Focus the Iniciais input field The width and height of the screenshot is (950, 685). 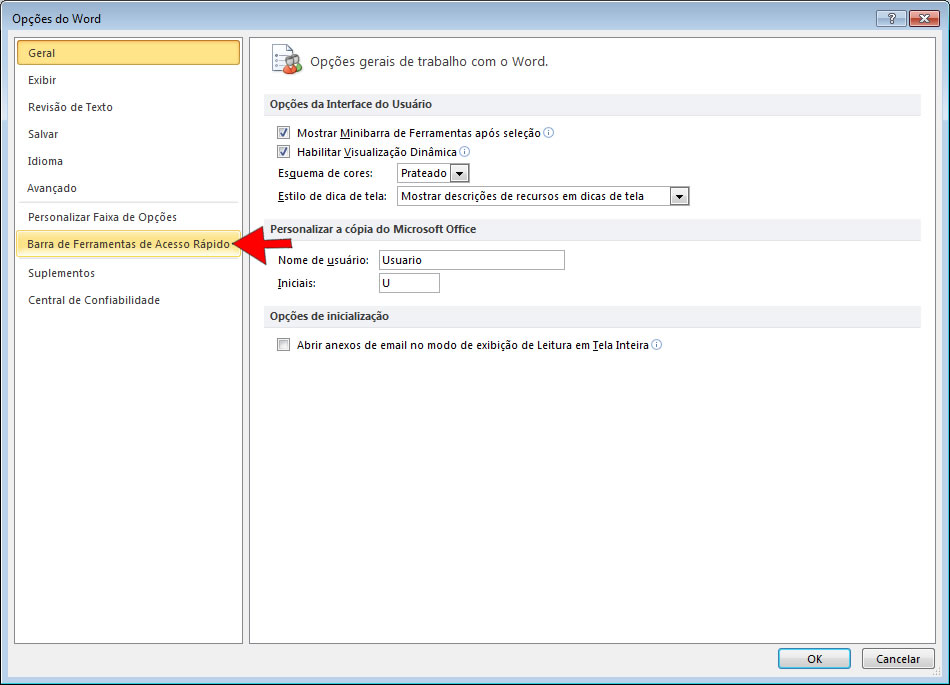[x=410, y=283]
